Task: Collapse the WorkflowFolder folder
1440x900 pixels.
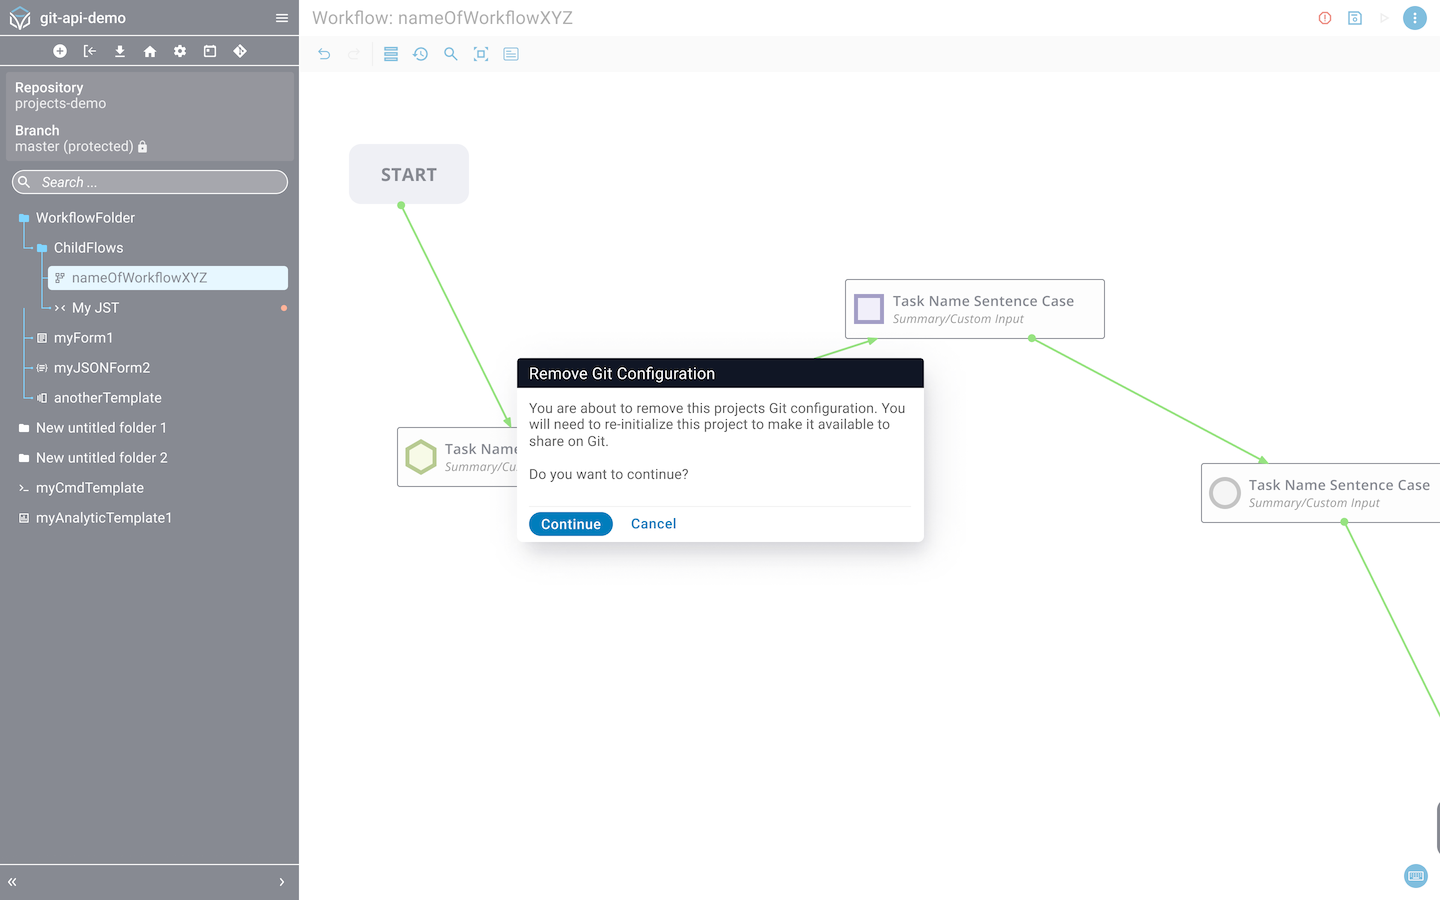Action: pyautogui.click(x=24, y=218)
